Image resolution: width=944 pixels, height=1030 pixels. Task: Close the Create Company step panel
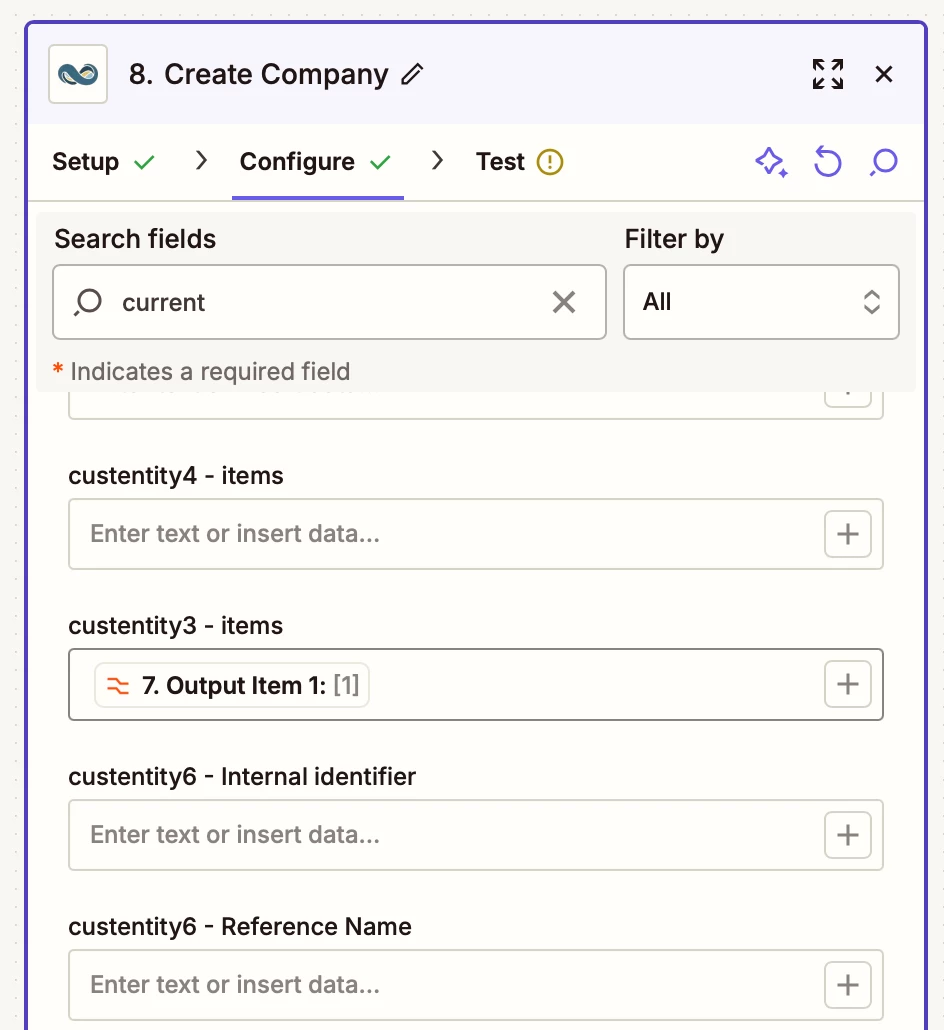[x=884, y=74]
